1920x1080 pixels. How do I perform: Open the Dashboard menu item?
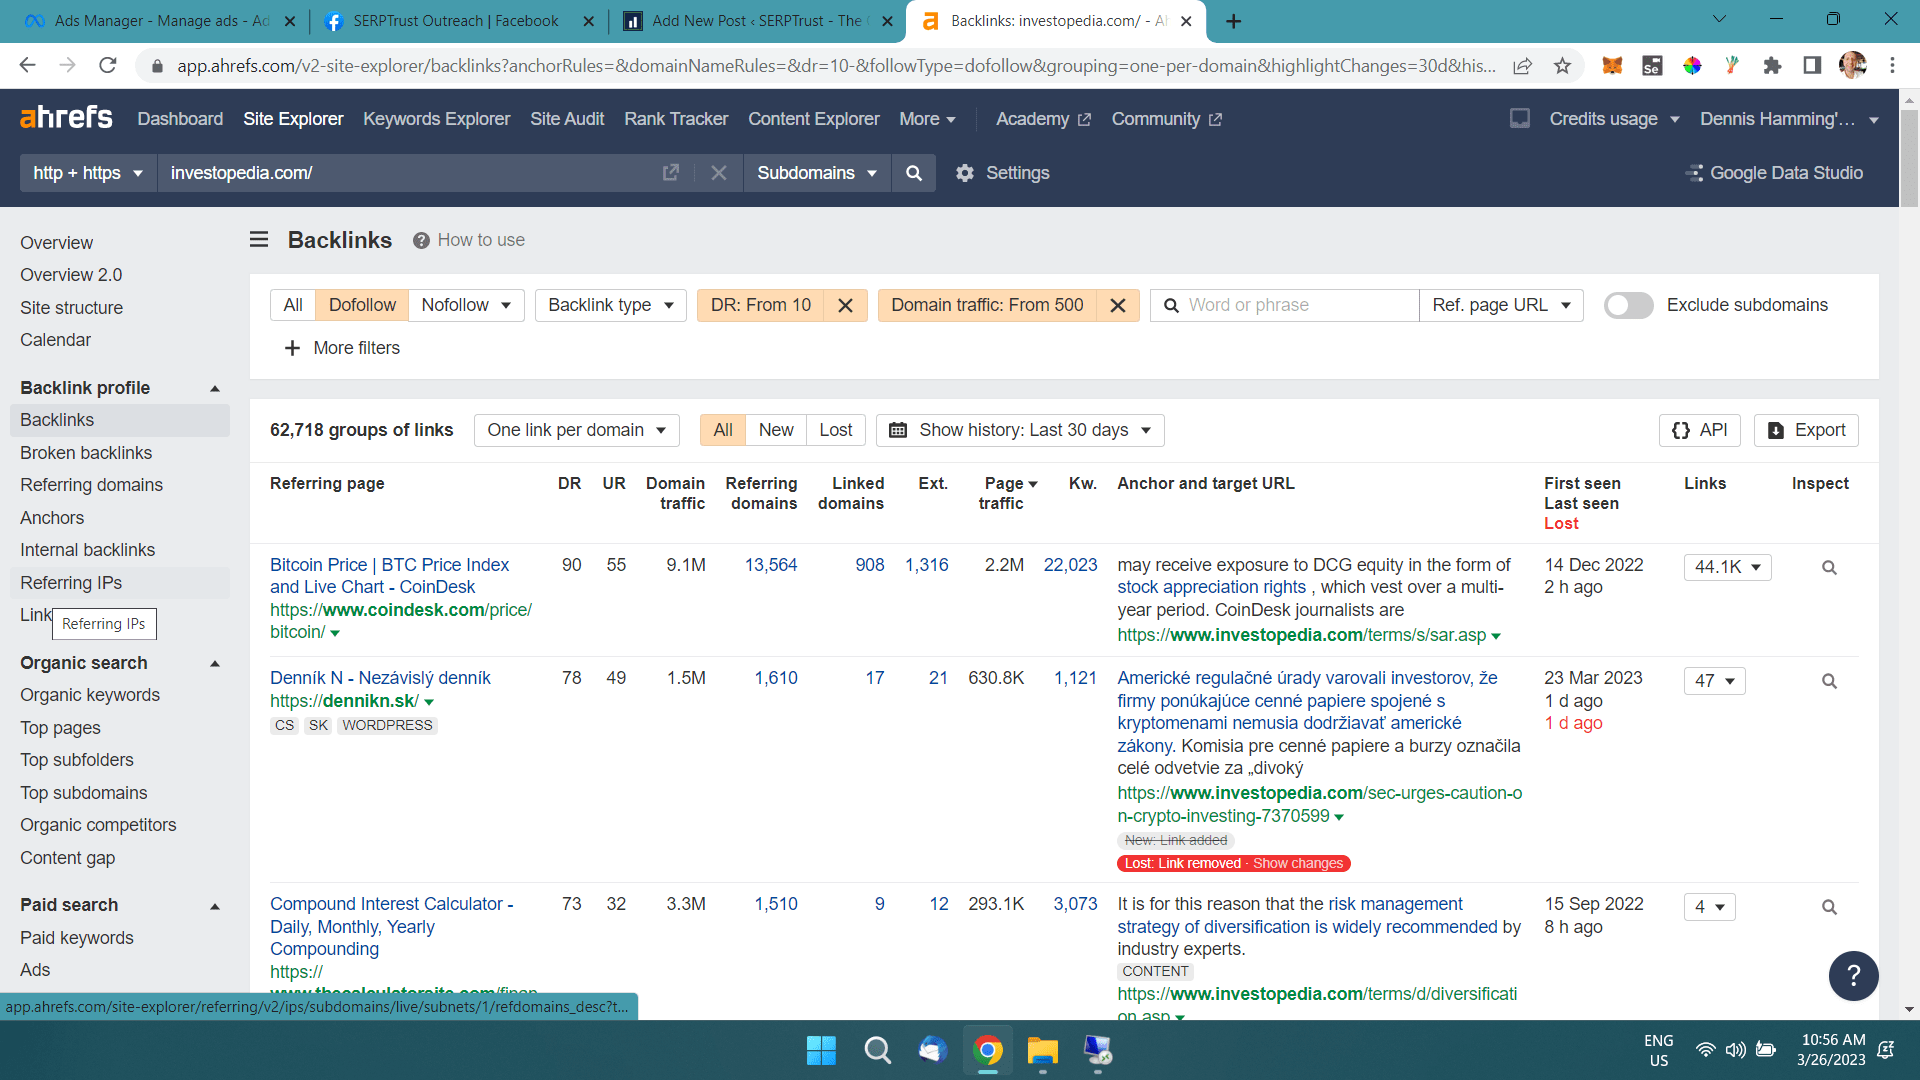click(x=180, y=119)
